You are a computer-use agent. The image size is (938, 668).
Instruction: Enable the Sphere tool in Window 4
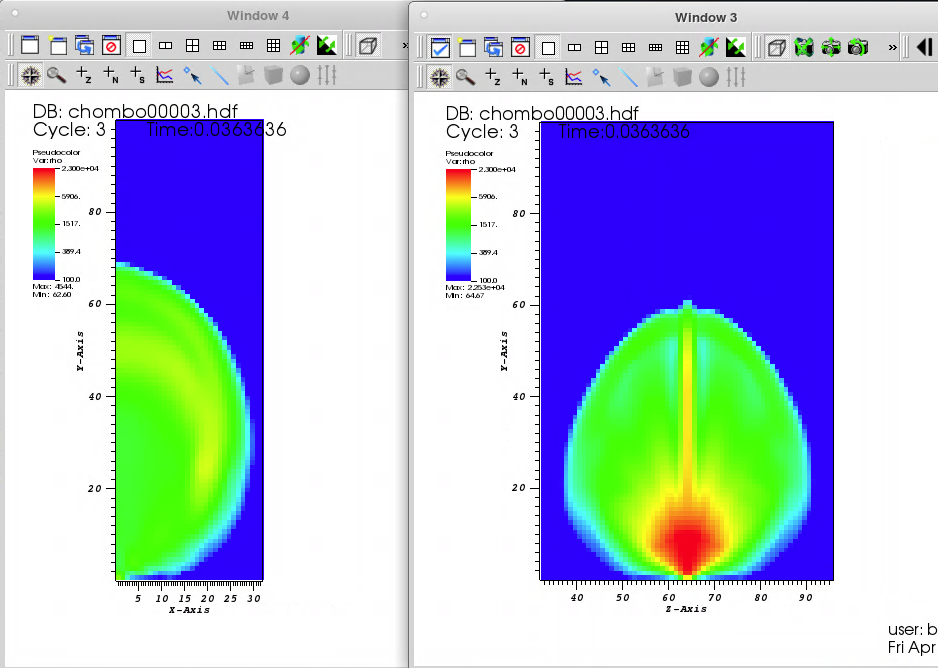(x=300, y=75)
